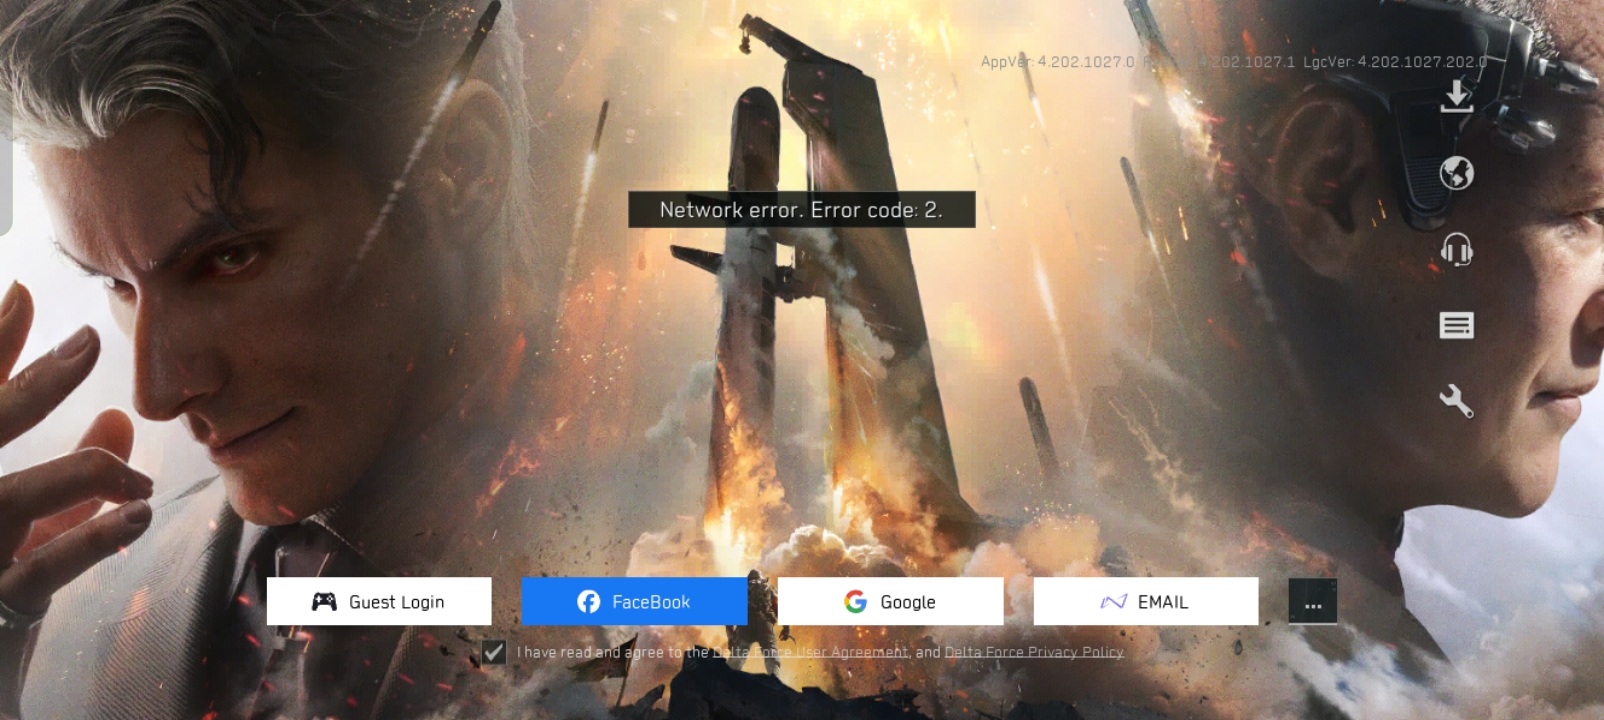Open the wrench repair tool icon

[1456, 401]
